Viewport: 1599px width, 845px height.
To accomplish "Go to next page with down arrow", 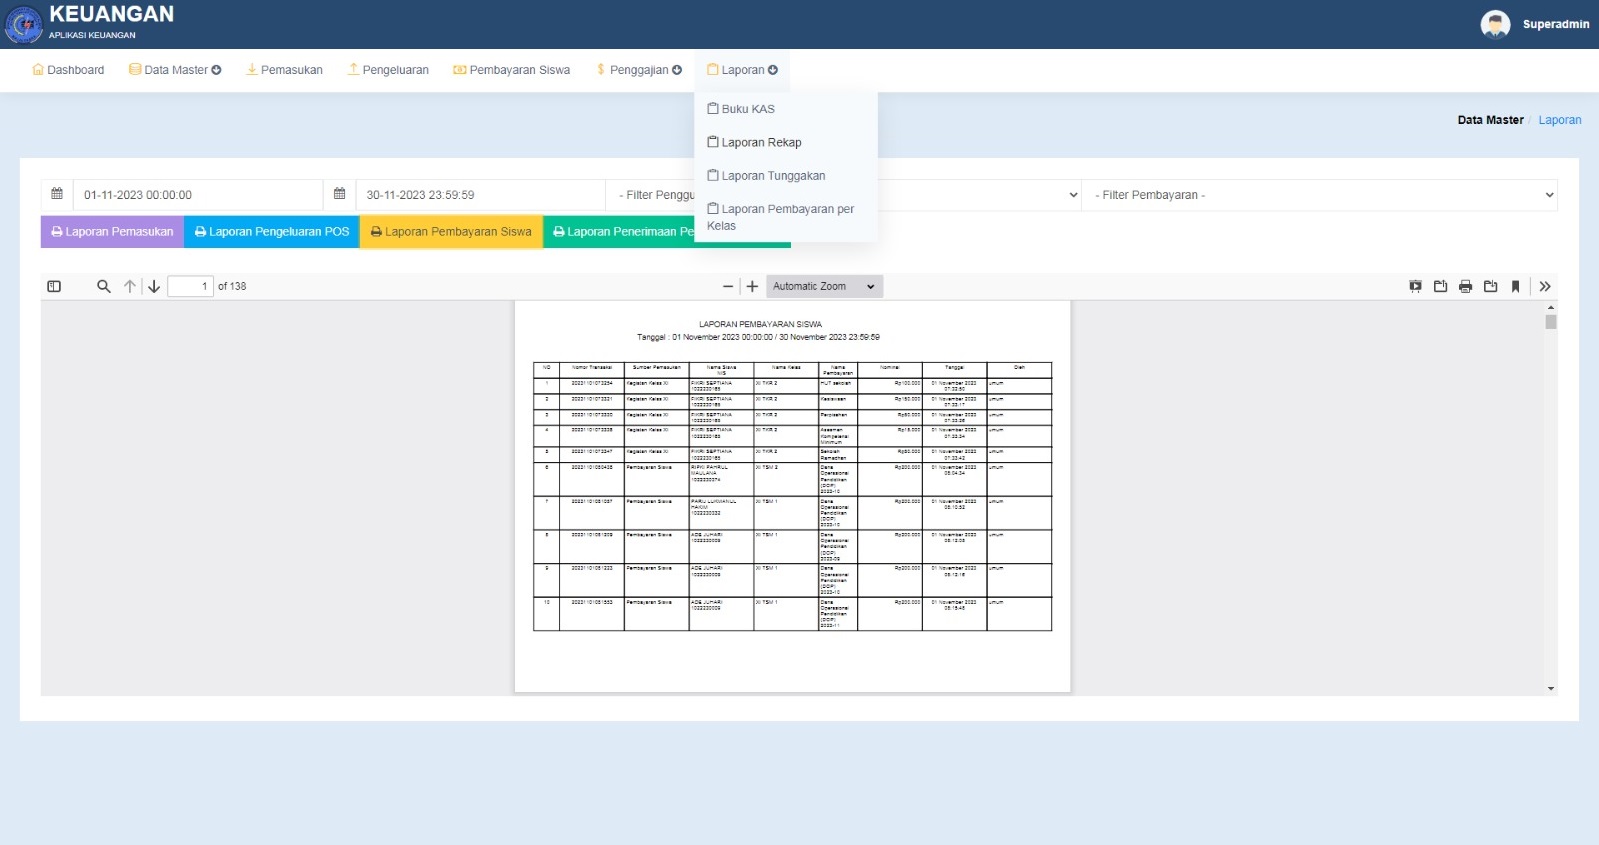I will click(x=154, y=286).
